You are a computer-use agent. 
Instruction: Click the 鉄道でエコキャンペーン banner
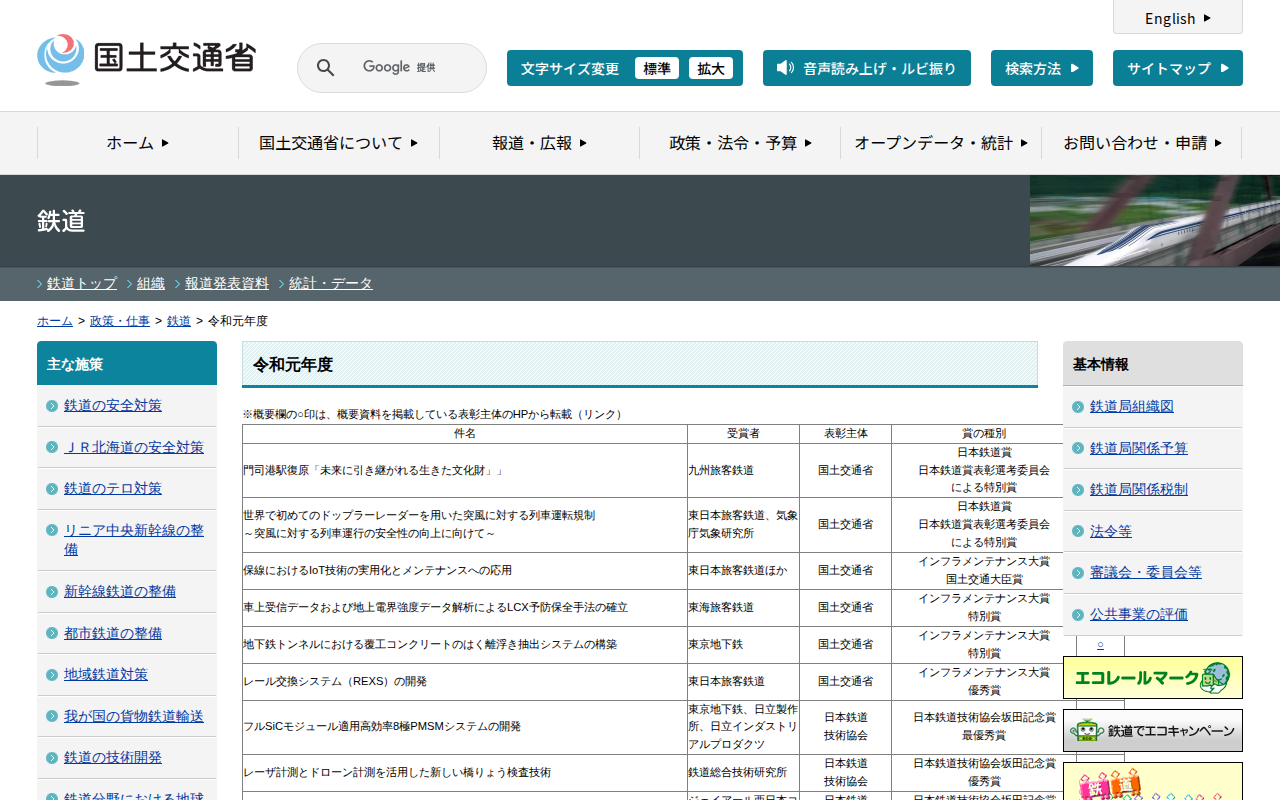1152,731
